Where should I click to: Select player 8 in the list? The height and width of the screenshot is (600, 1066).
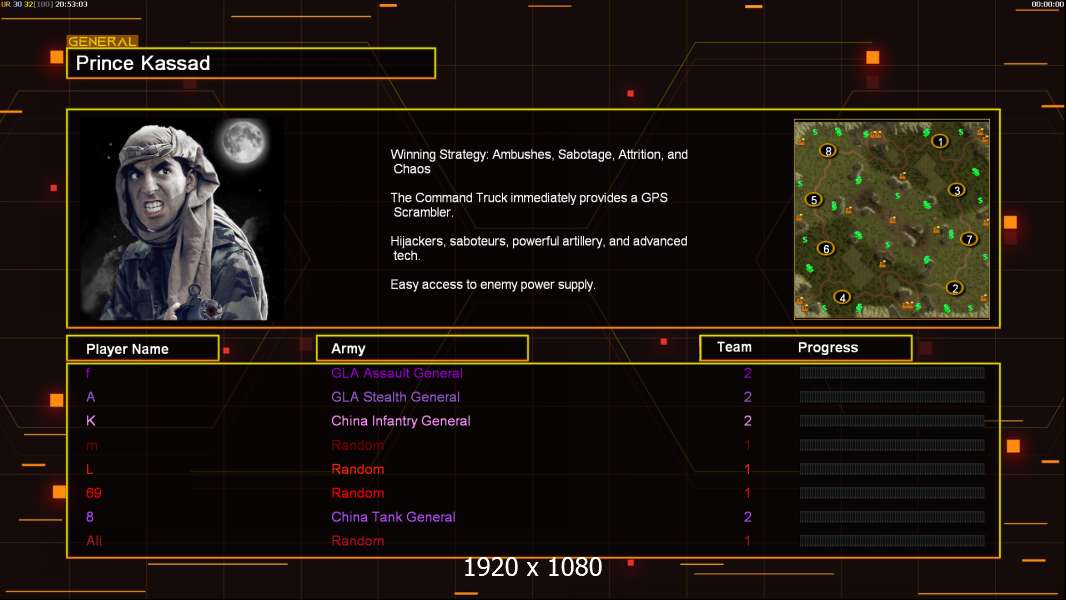tap(90, 516)
